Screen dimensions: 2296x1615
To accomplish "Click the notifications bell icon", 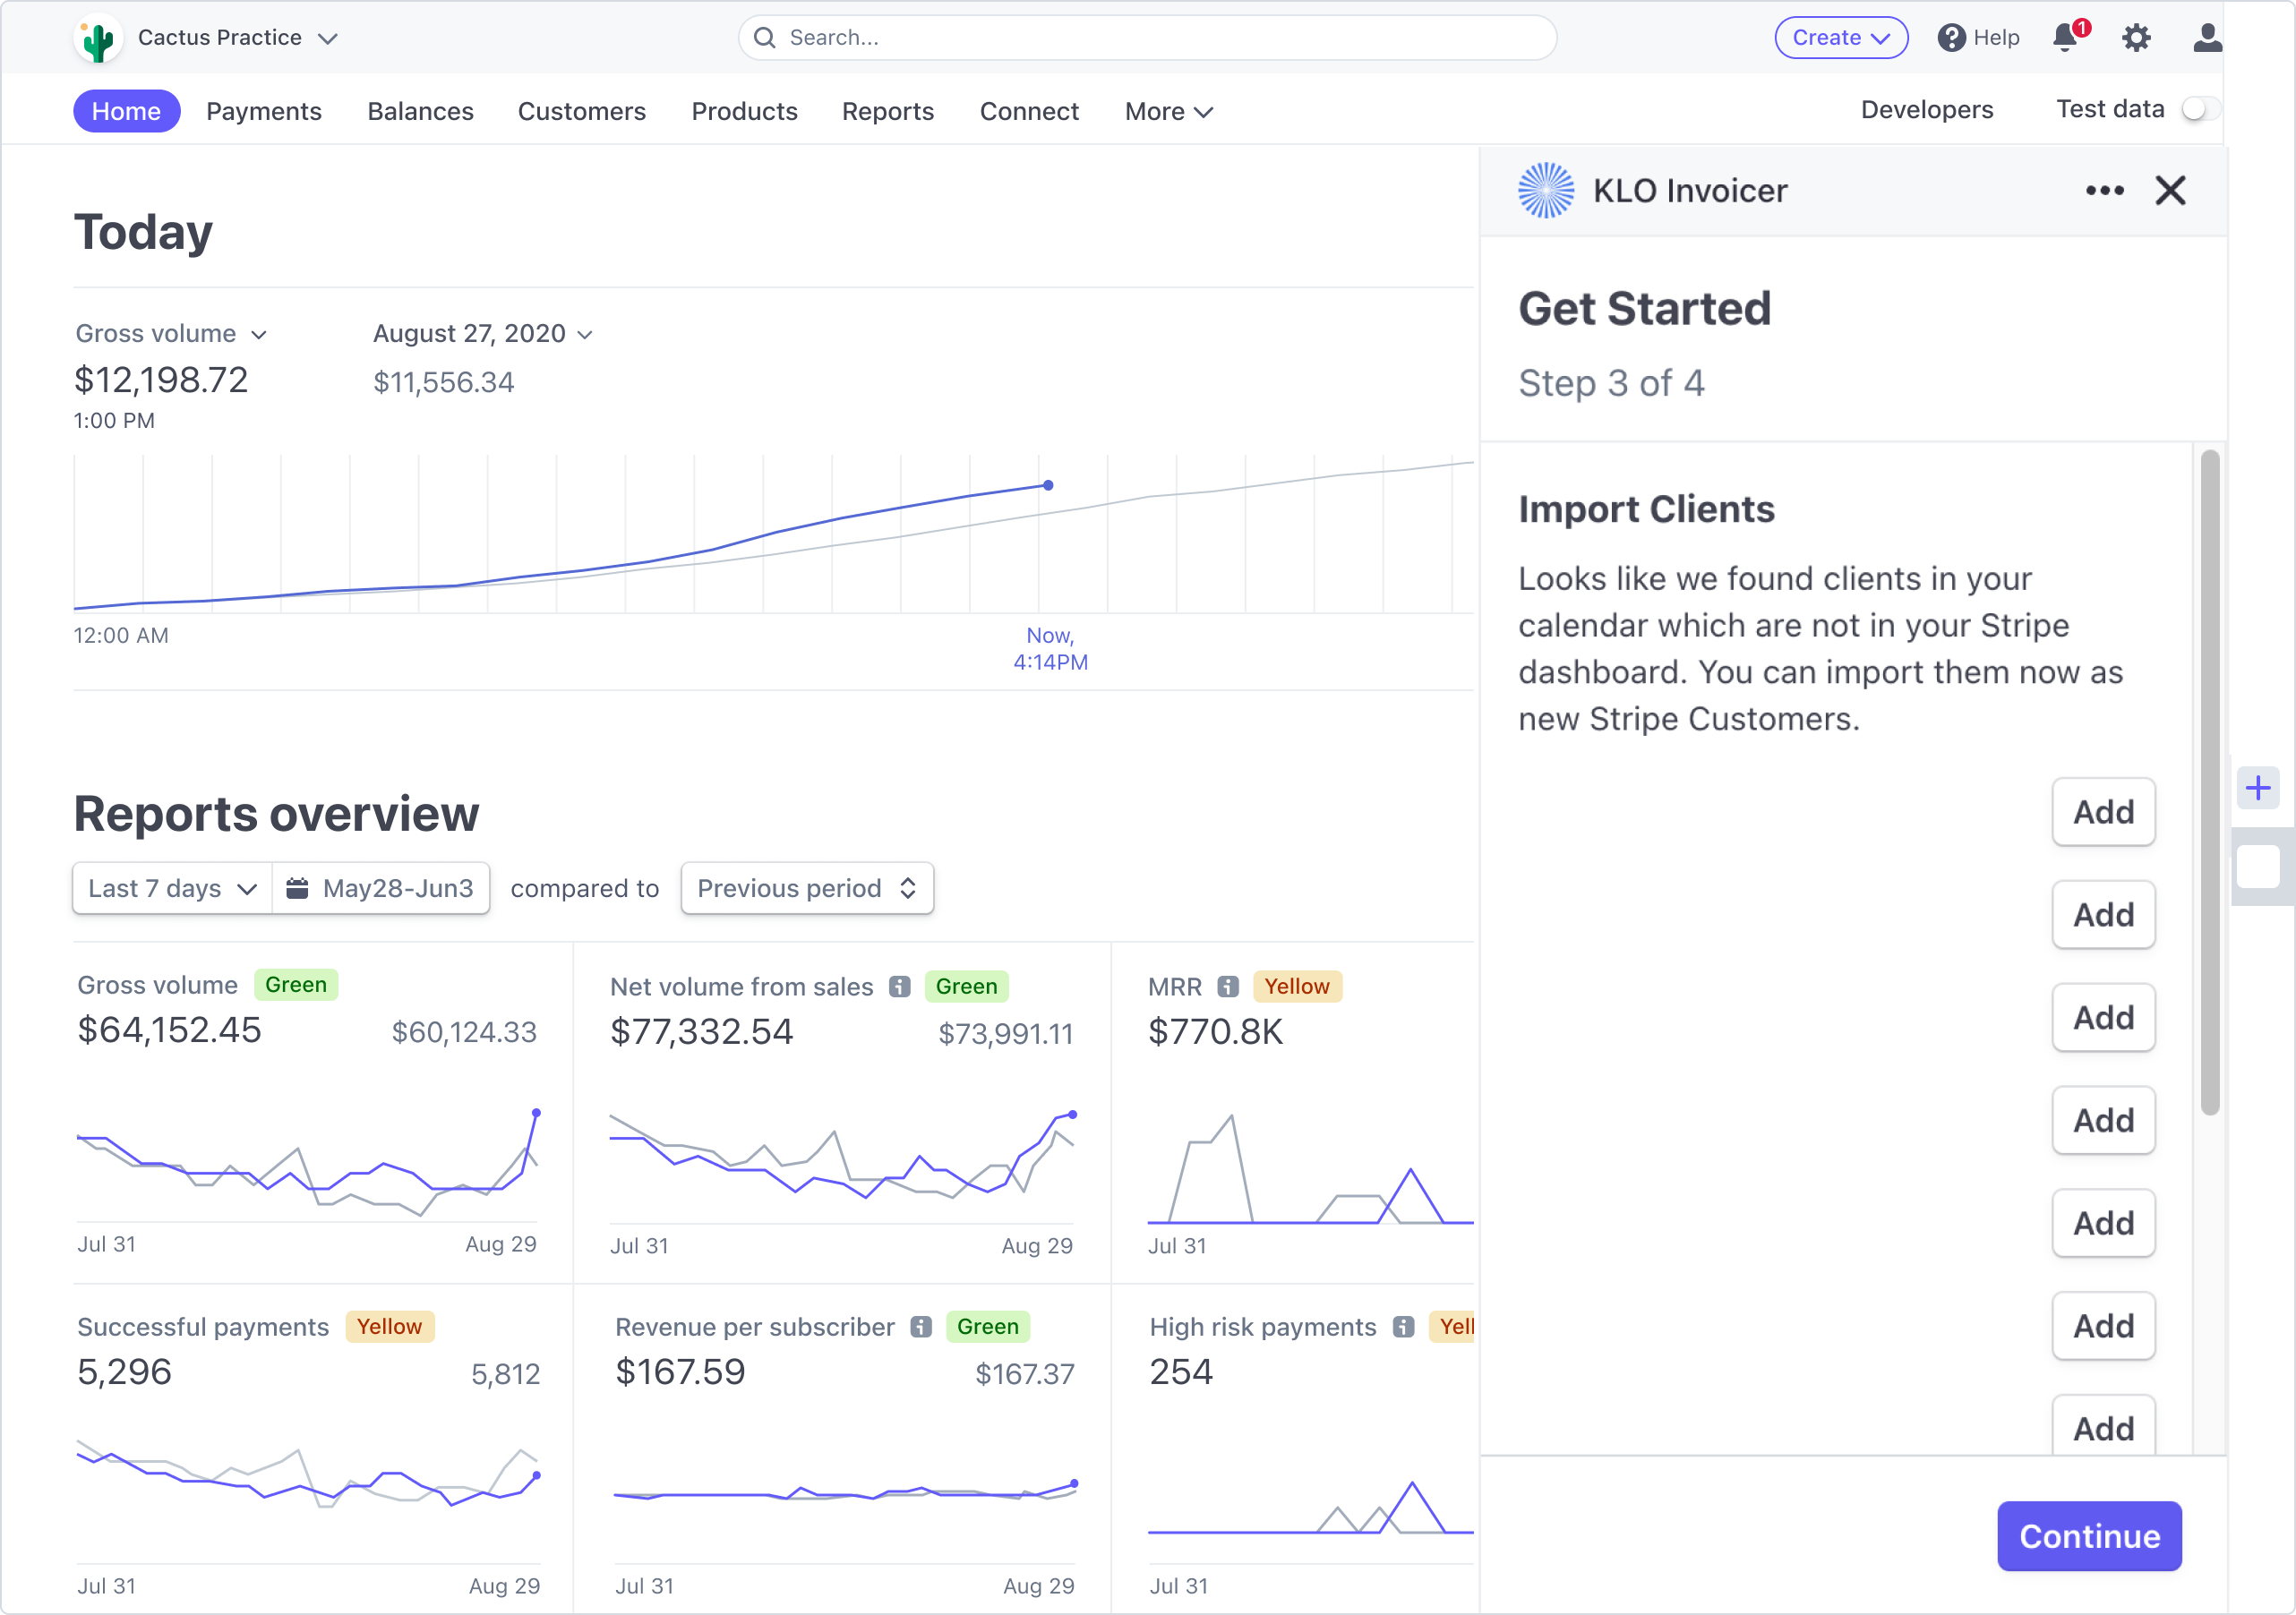I will [2065, 38].
